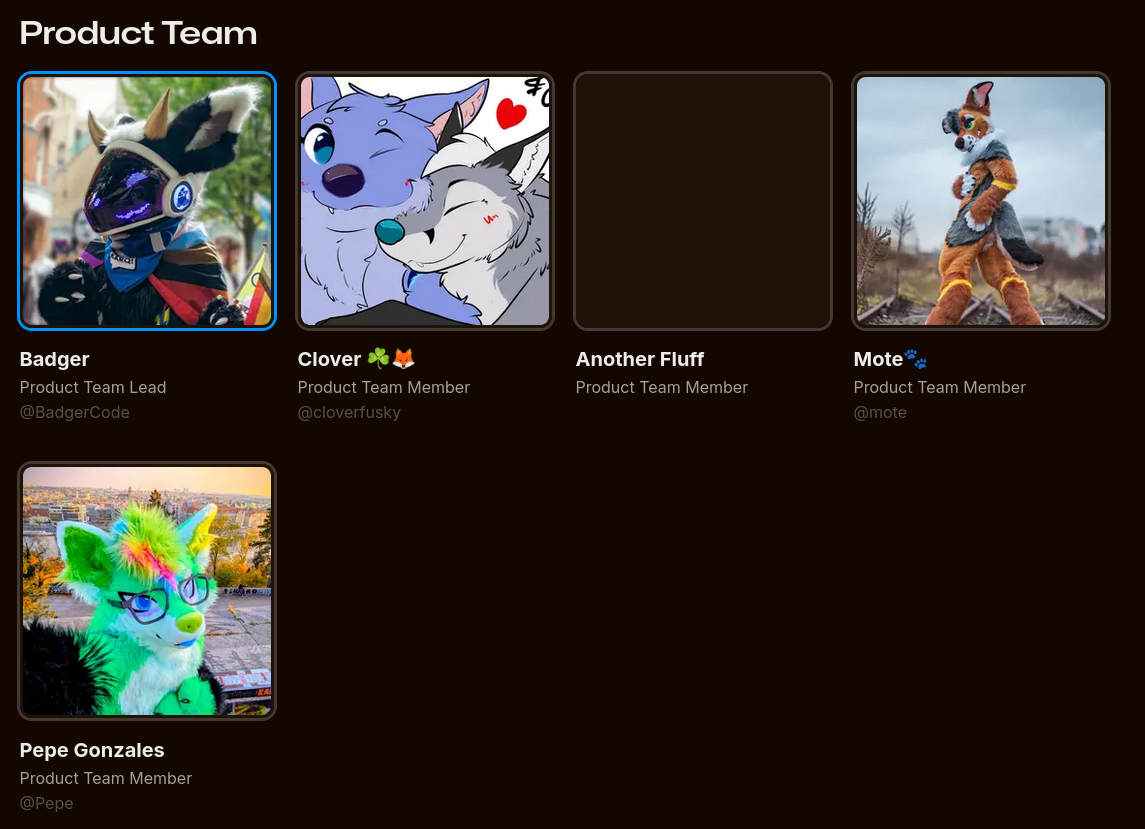Click the shamrock emoji beside Clover
The height and width of the screenshot is (829, 1145).
(378, 359)
